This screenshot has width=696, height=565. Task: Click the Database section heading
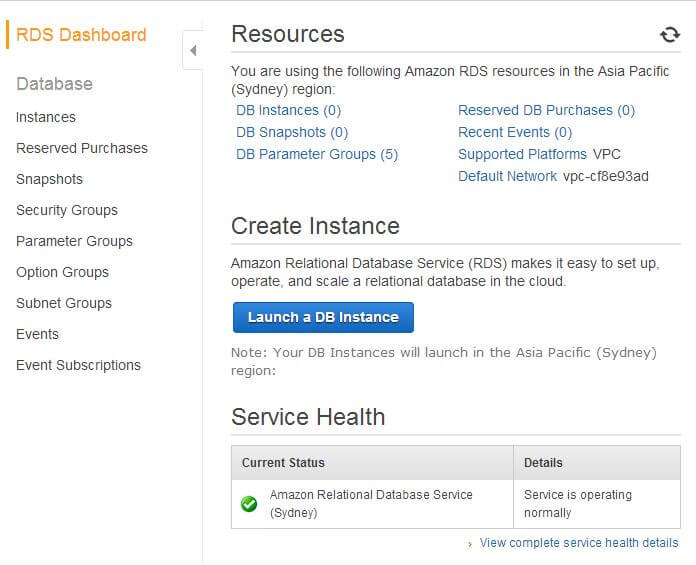tap(54, 84)
